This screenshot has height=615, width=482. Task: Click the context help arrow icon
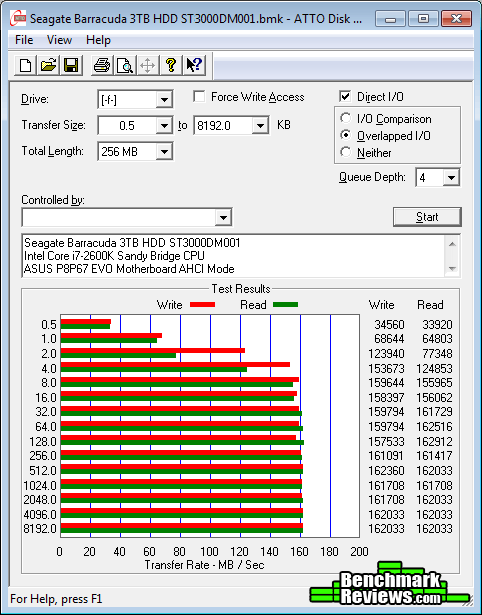pos(194,65)
